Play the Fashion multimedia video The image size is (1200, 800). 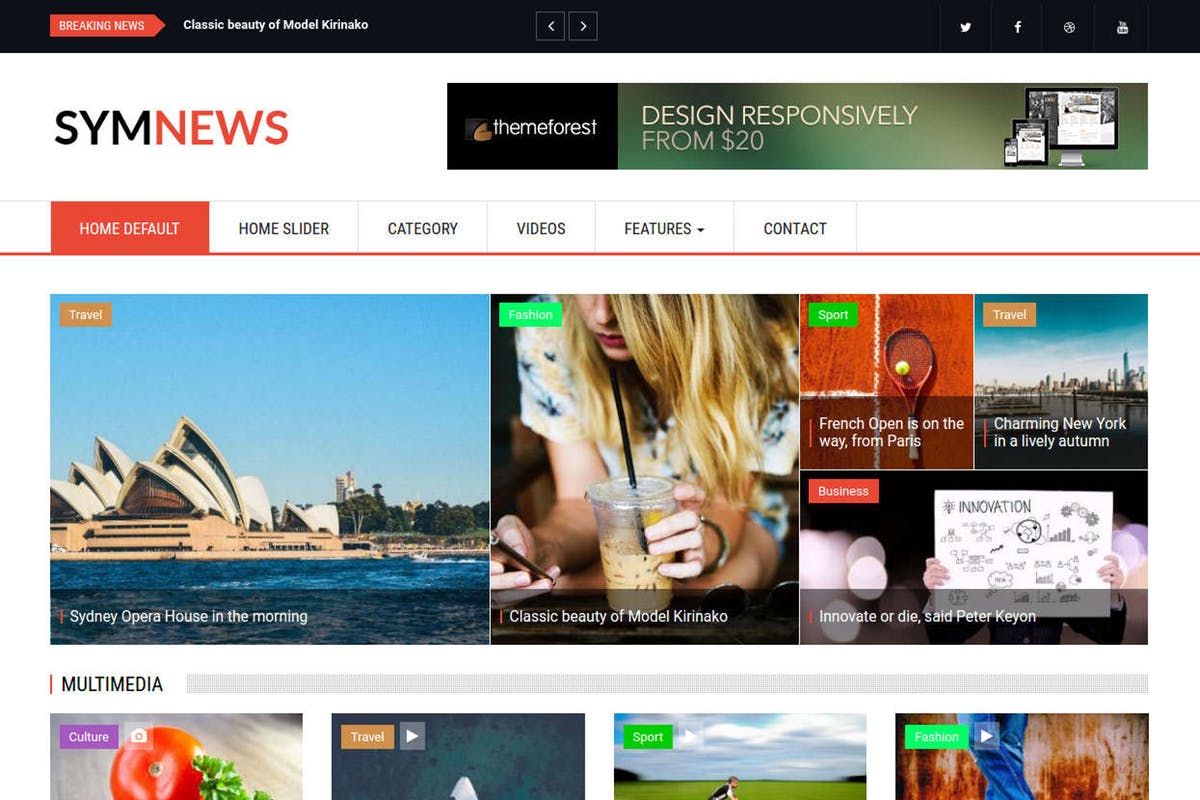pos(986,735)
